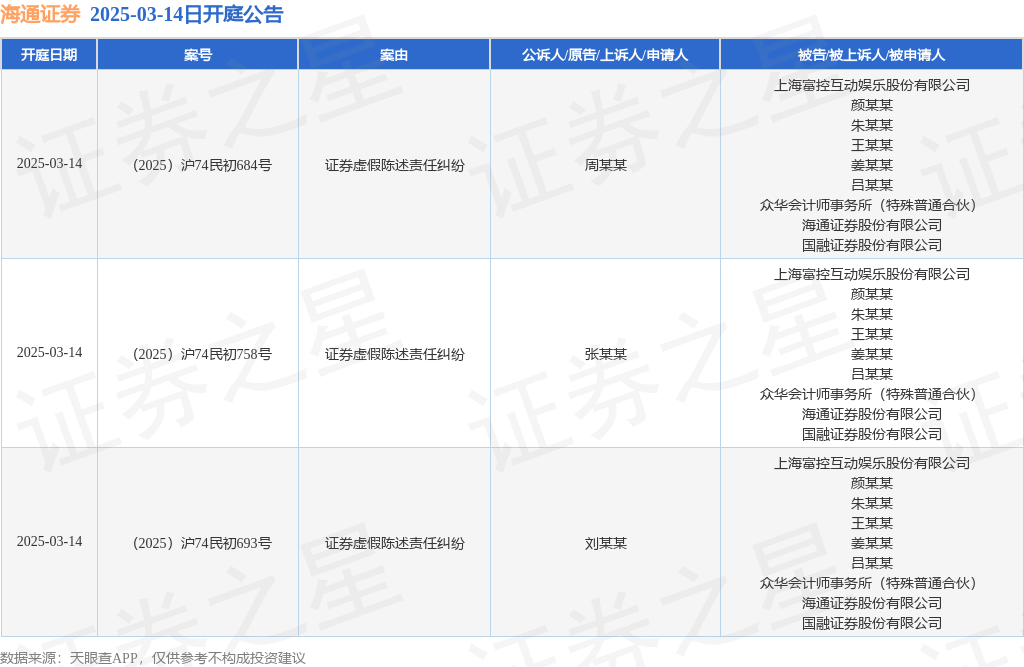Click the 海通证券 title text
The width and height of the screenshot is (1024, 667).
coord(40,14)
